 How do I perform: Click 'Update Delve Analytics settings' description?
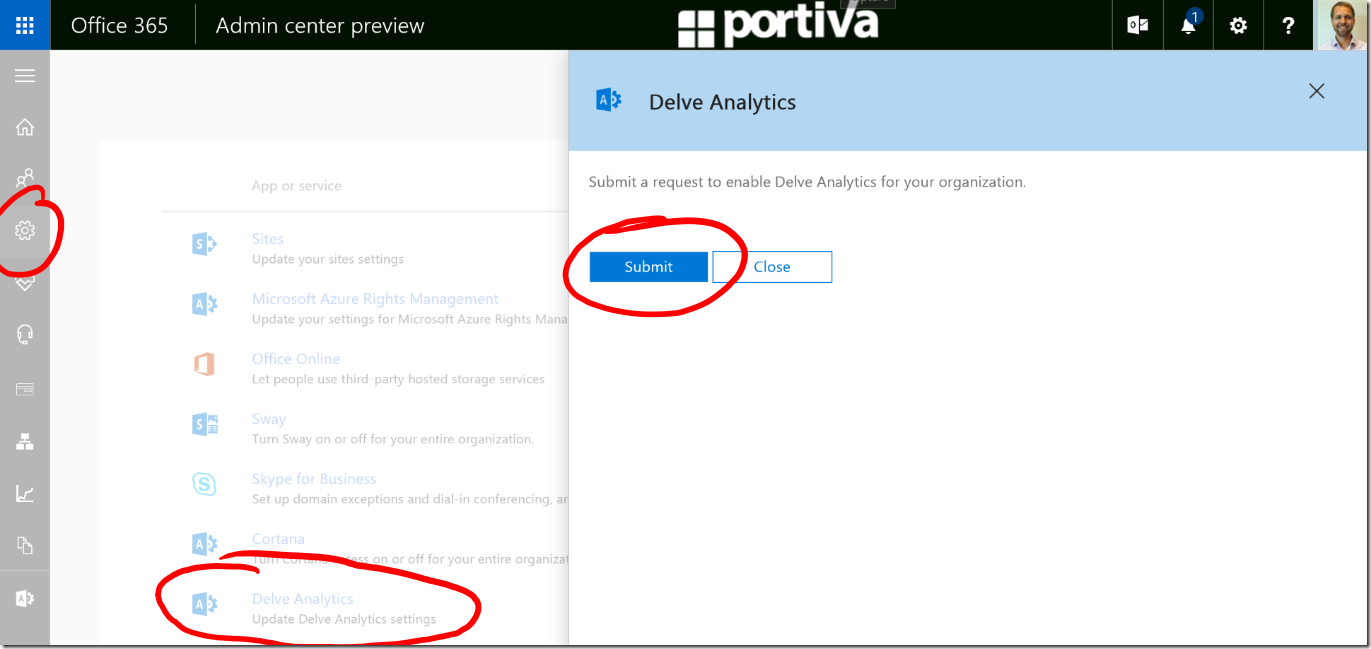point(344,619)
